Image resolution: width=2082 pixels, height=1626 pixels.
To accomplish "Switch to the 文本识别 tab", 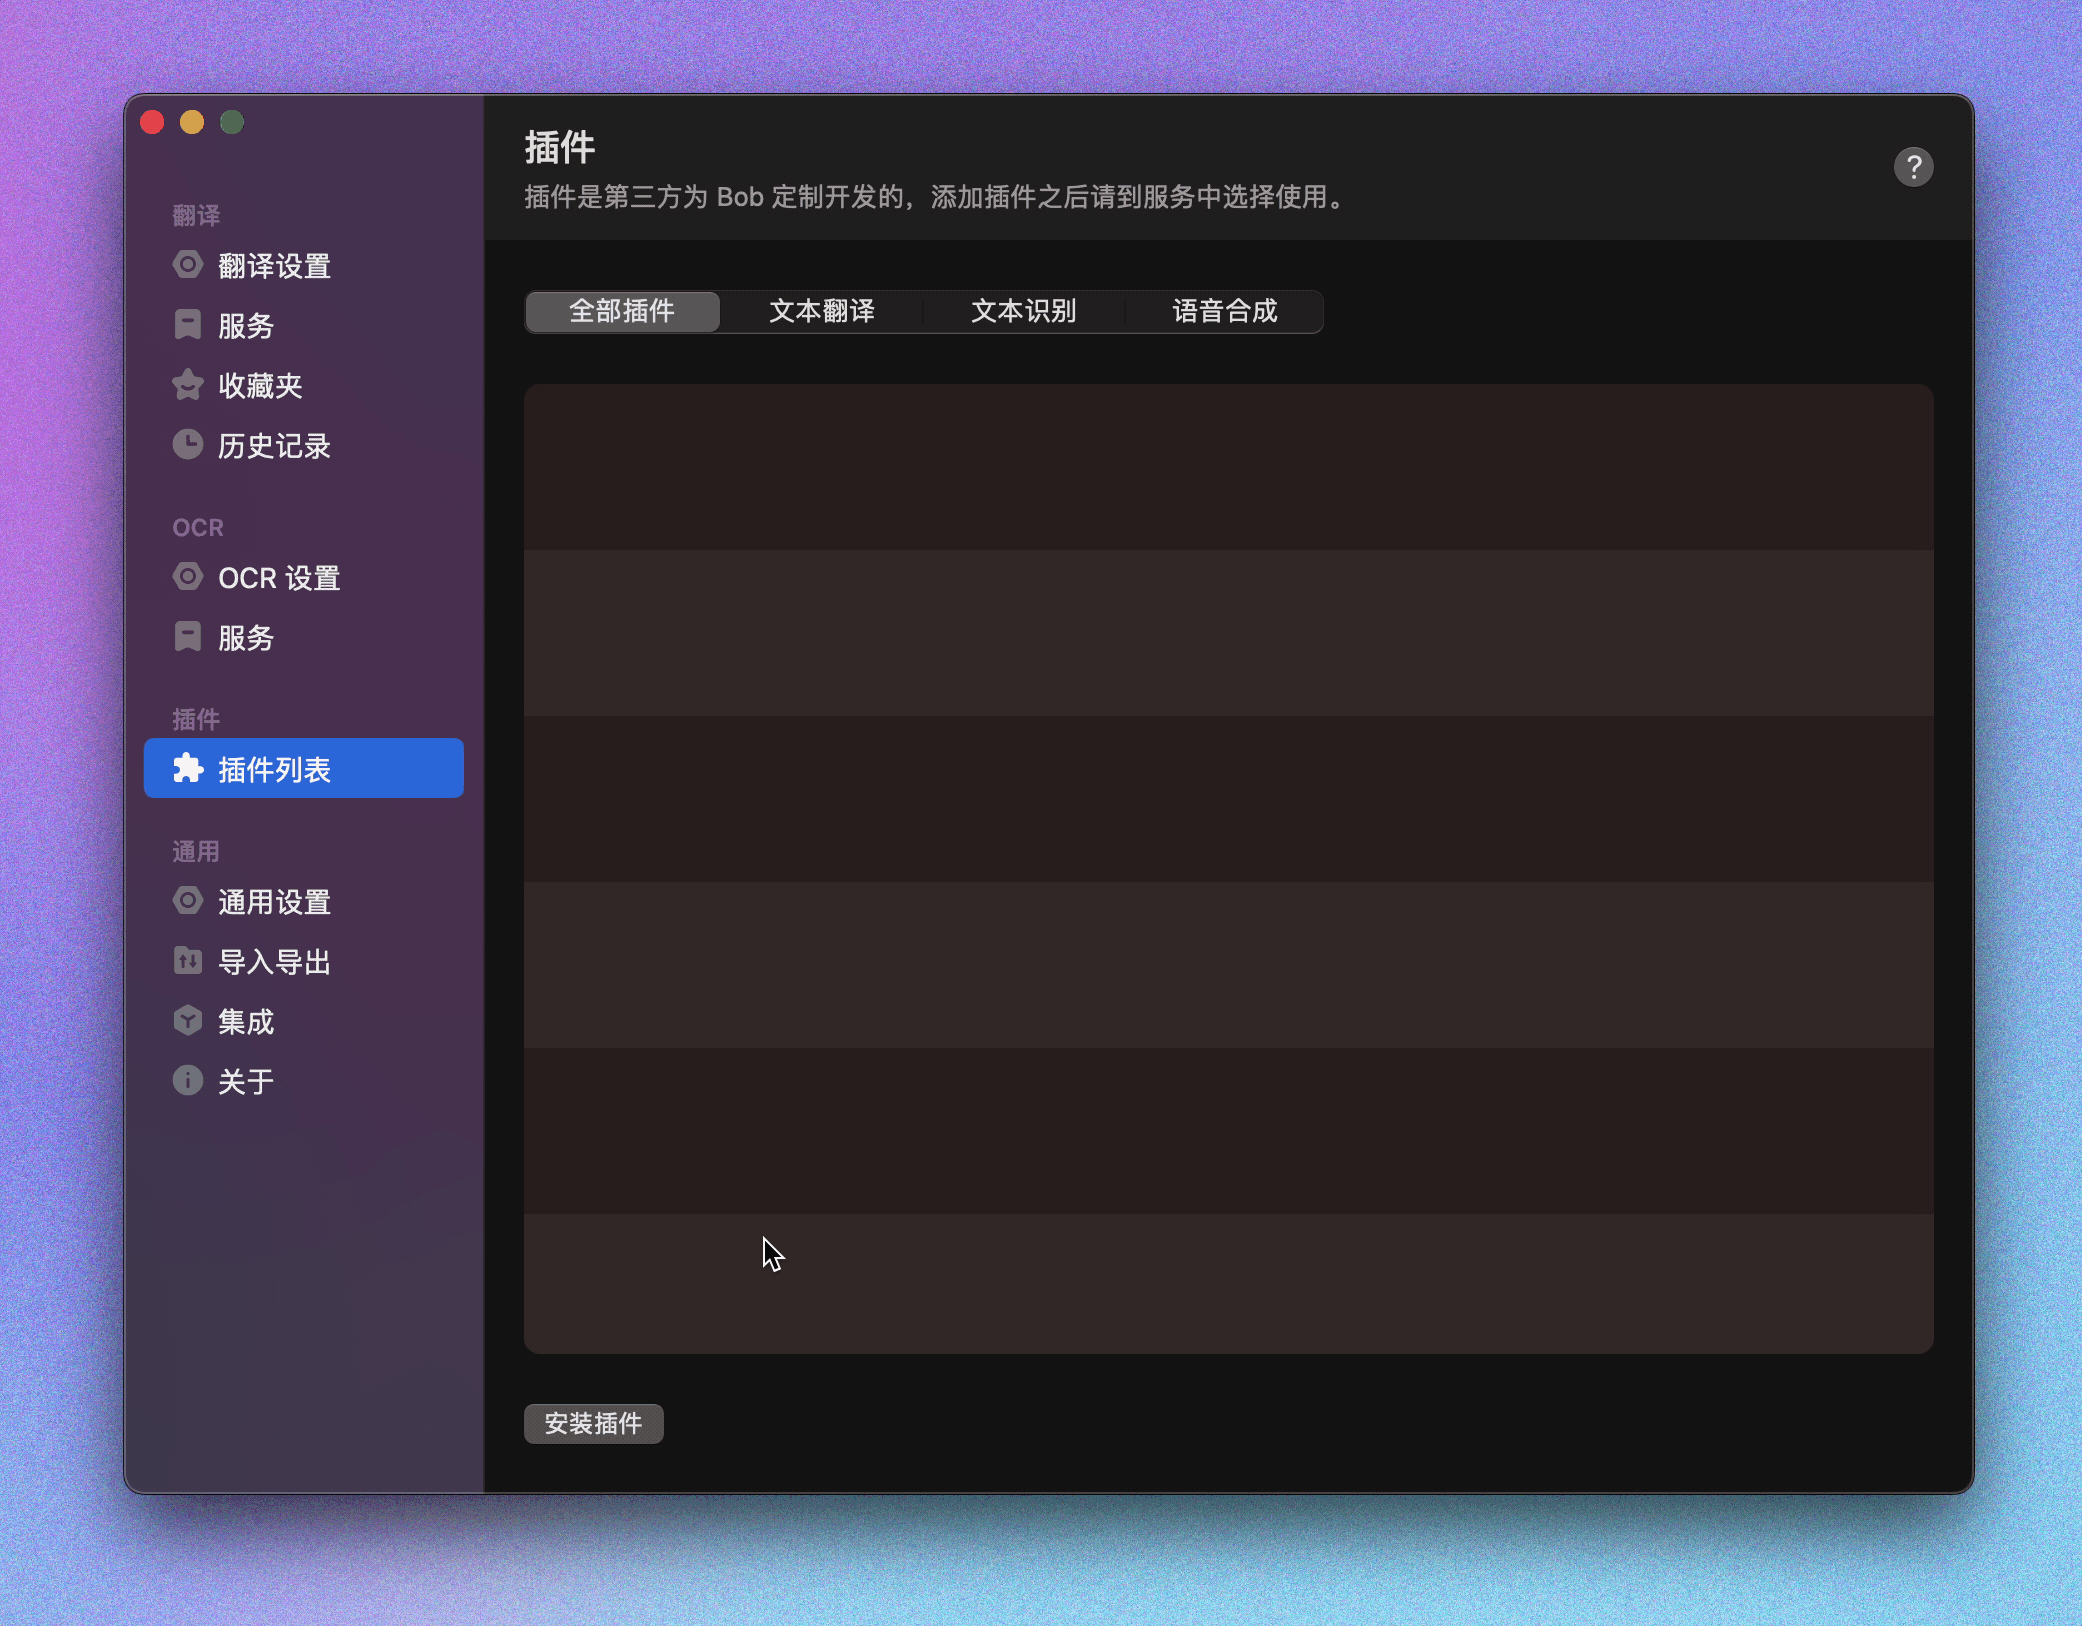I will 1024,311.
